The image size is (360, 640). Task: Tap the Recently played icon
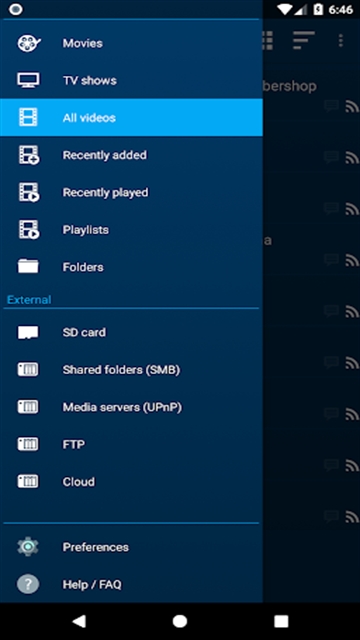pyautogui.click(x=29, y=192)
